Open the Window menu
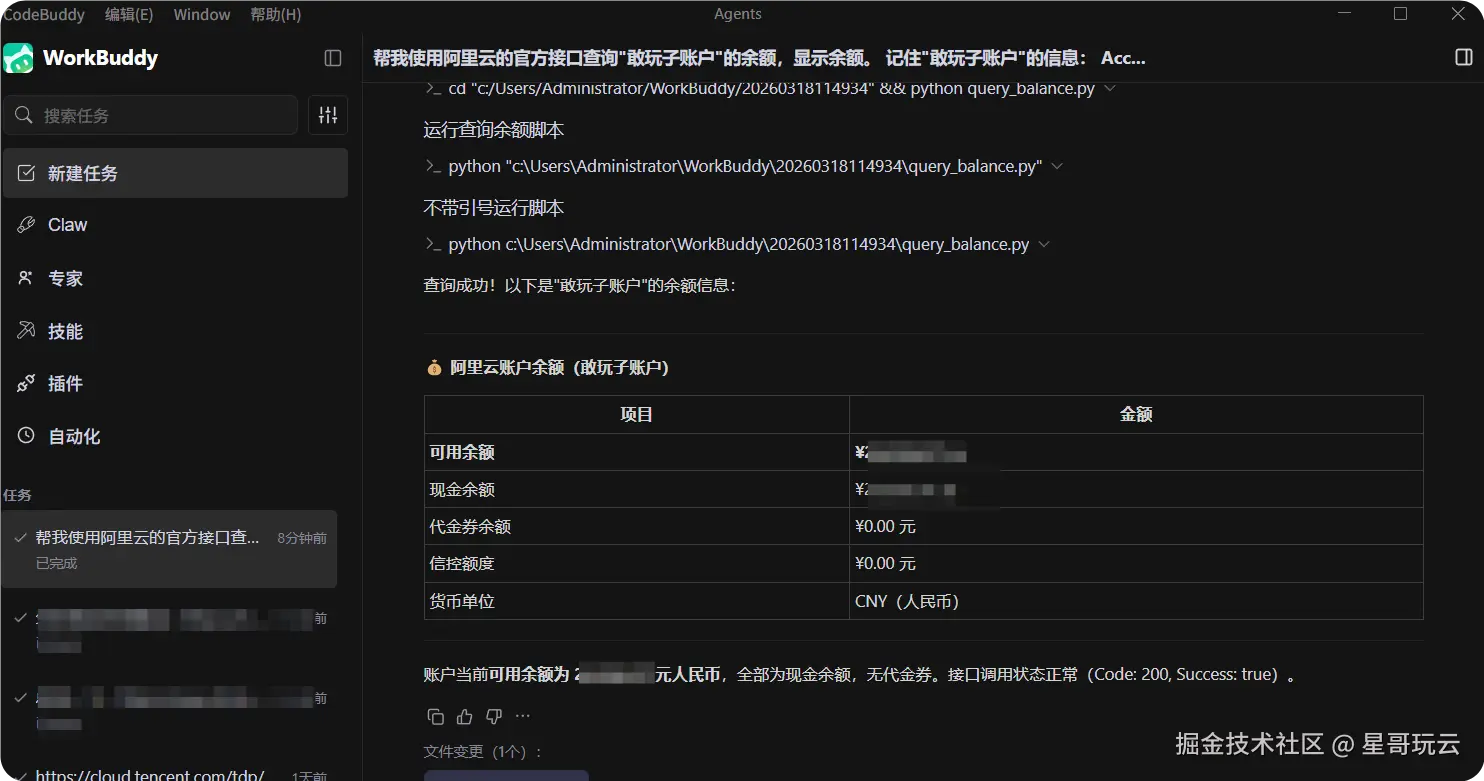 202,14
